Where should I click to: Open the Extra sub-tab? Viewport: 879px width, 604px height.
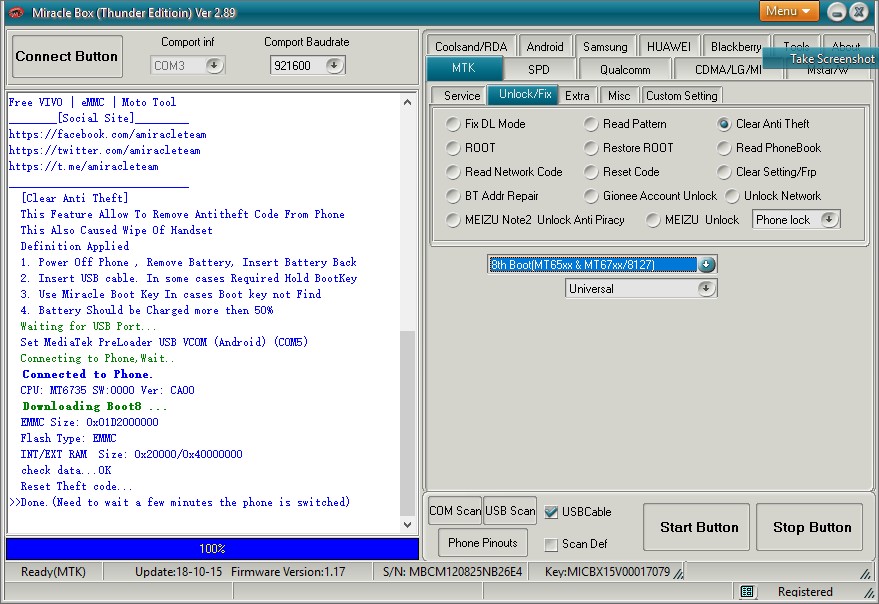point(577,96)
